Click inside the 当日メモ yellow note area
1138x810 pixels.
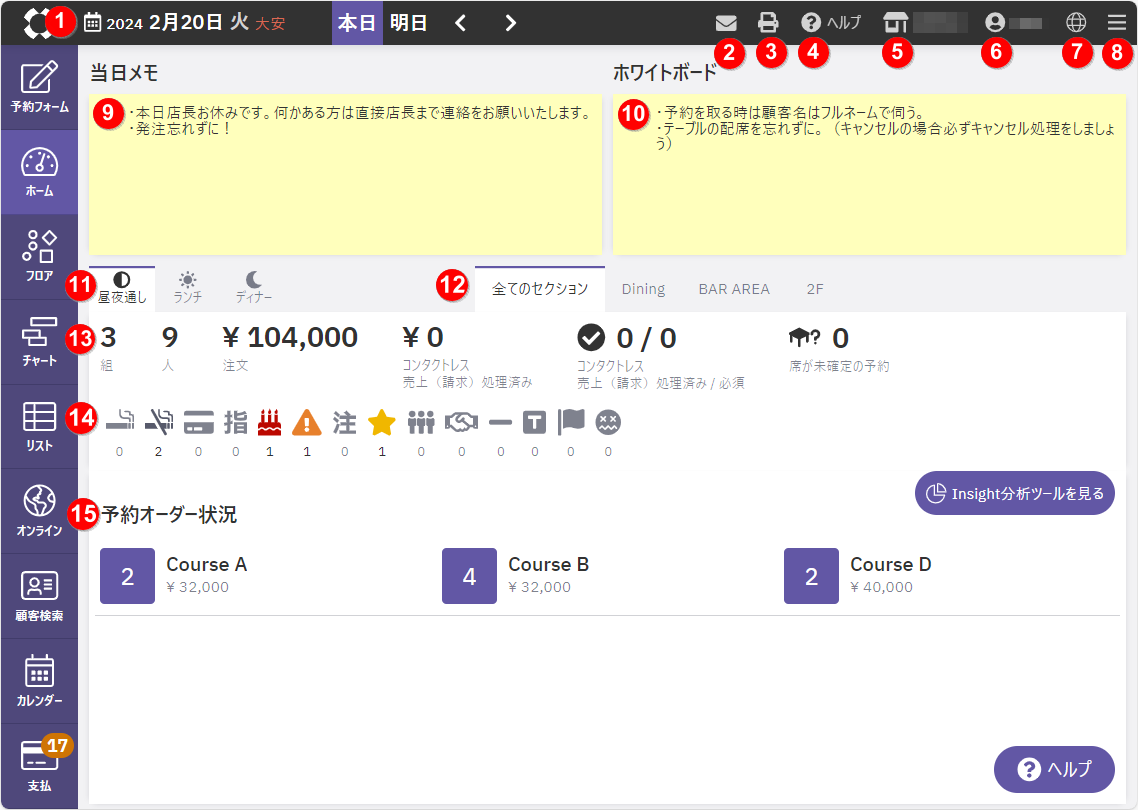tap(345, 190)
